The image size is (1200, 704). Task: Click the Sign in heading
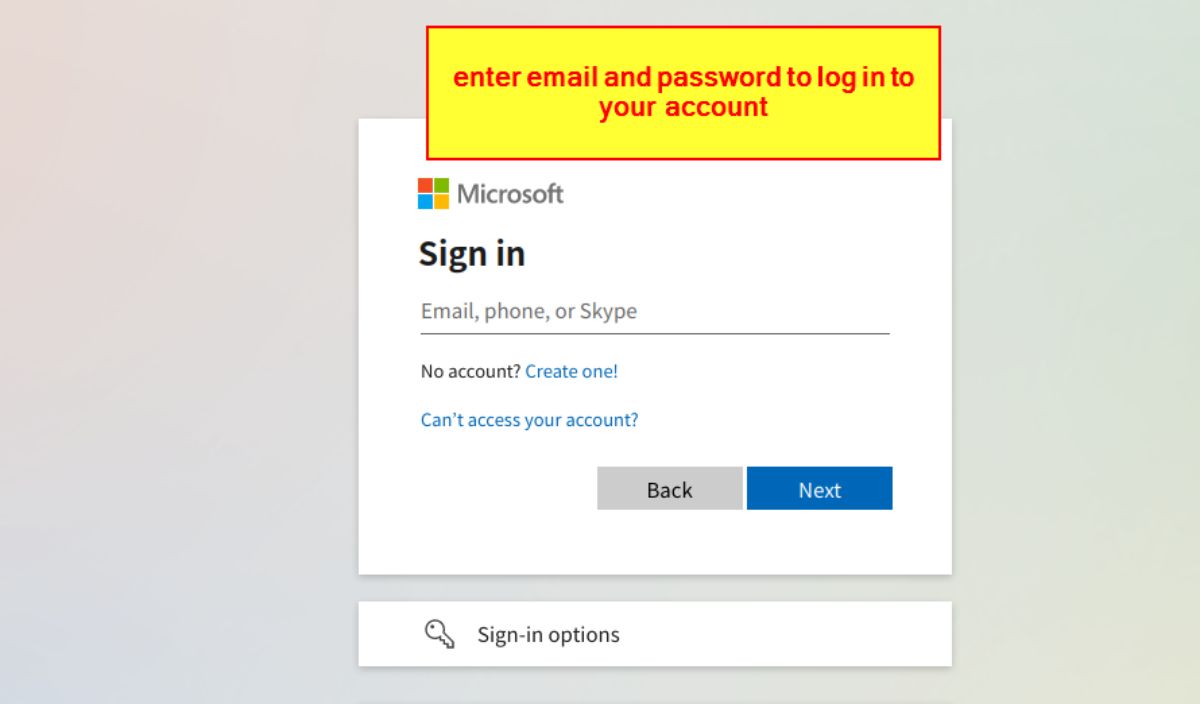coord(471,254)
